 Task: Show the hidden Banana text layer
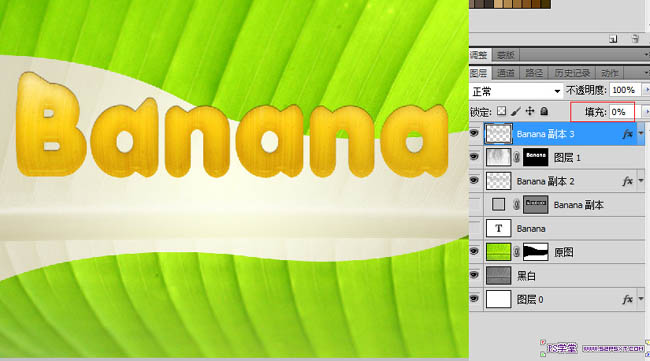[x=474, y=228]
